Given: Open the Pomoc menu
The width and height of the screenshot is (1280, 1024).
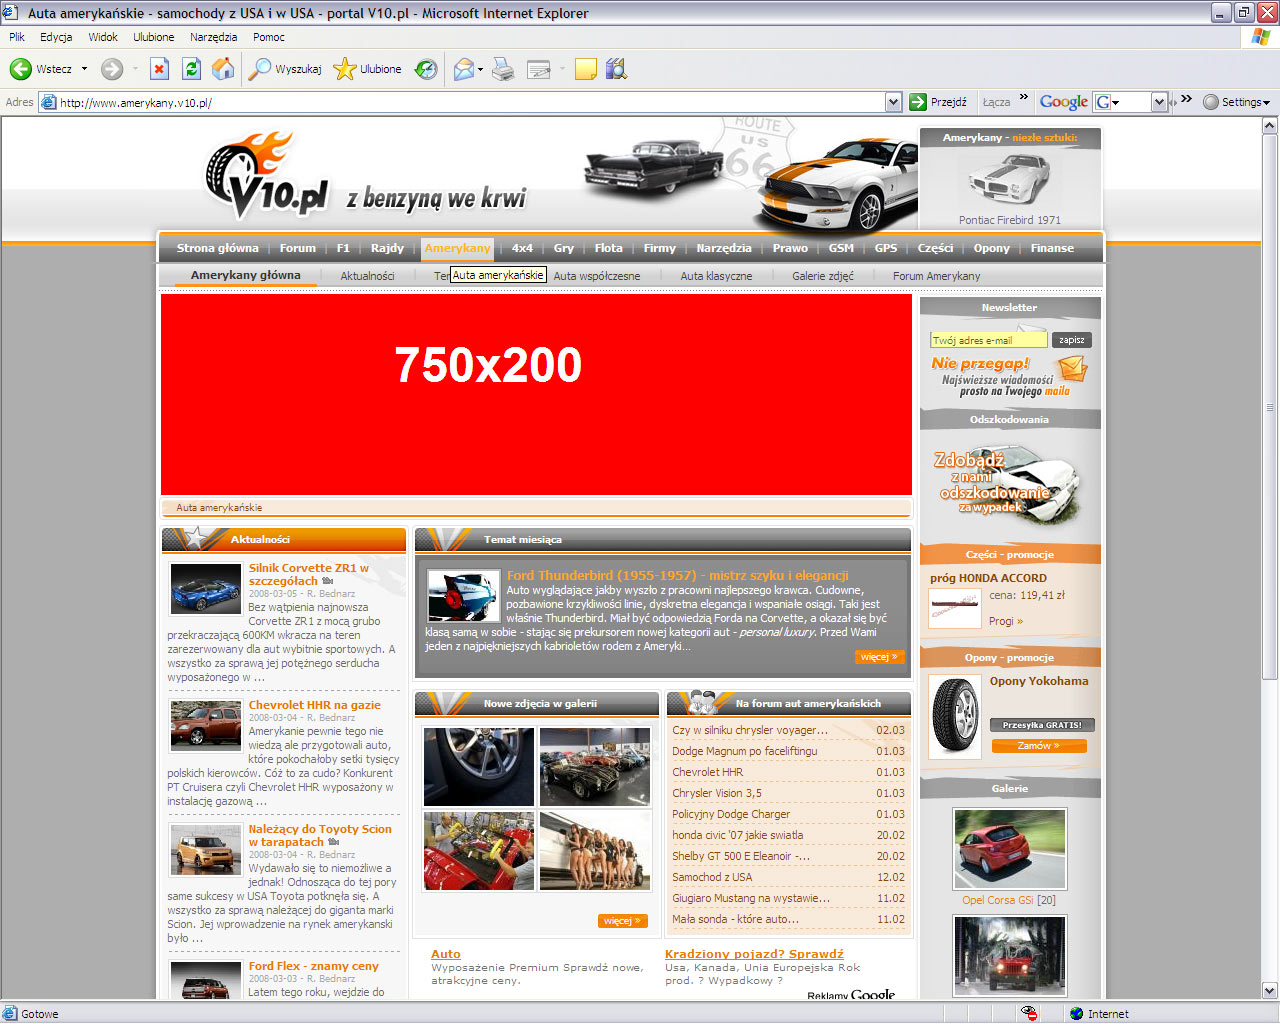Looking at the screenshot, I should [x=269, y=37].
